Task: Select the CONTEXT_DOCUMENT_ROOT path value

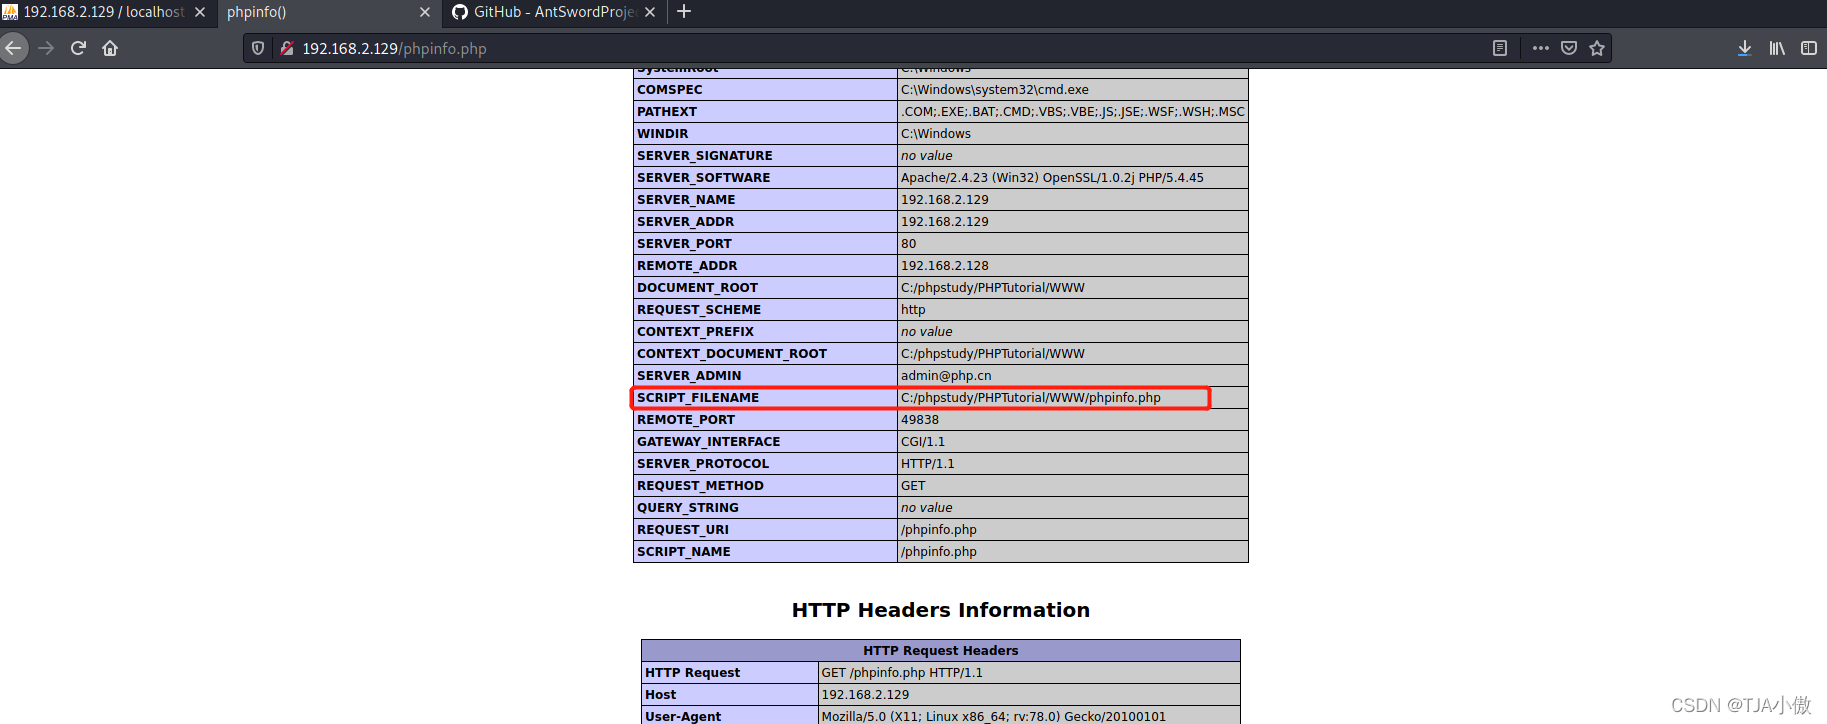Action: [992, 354]
